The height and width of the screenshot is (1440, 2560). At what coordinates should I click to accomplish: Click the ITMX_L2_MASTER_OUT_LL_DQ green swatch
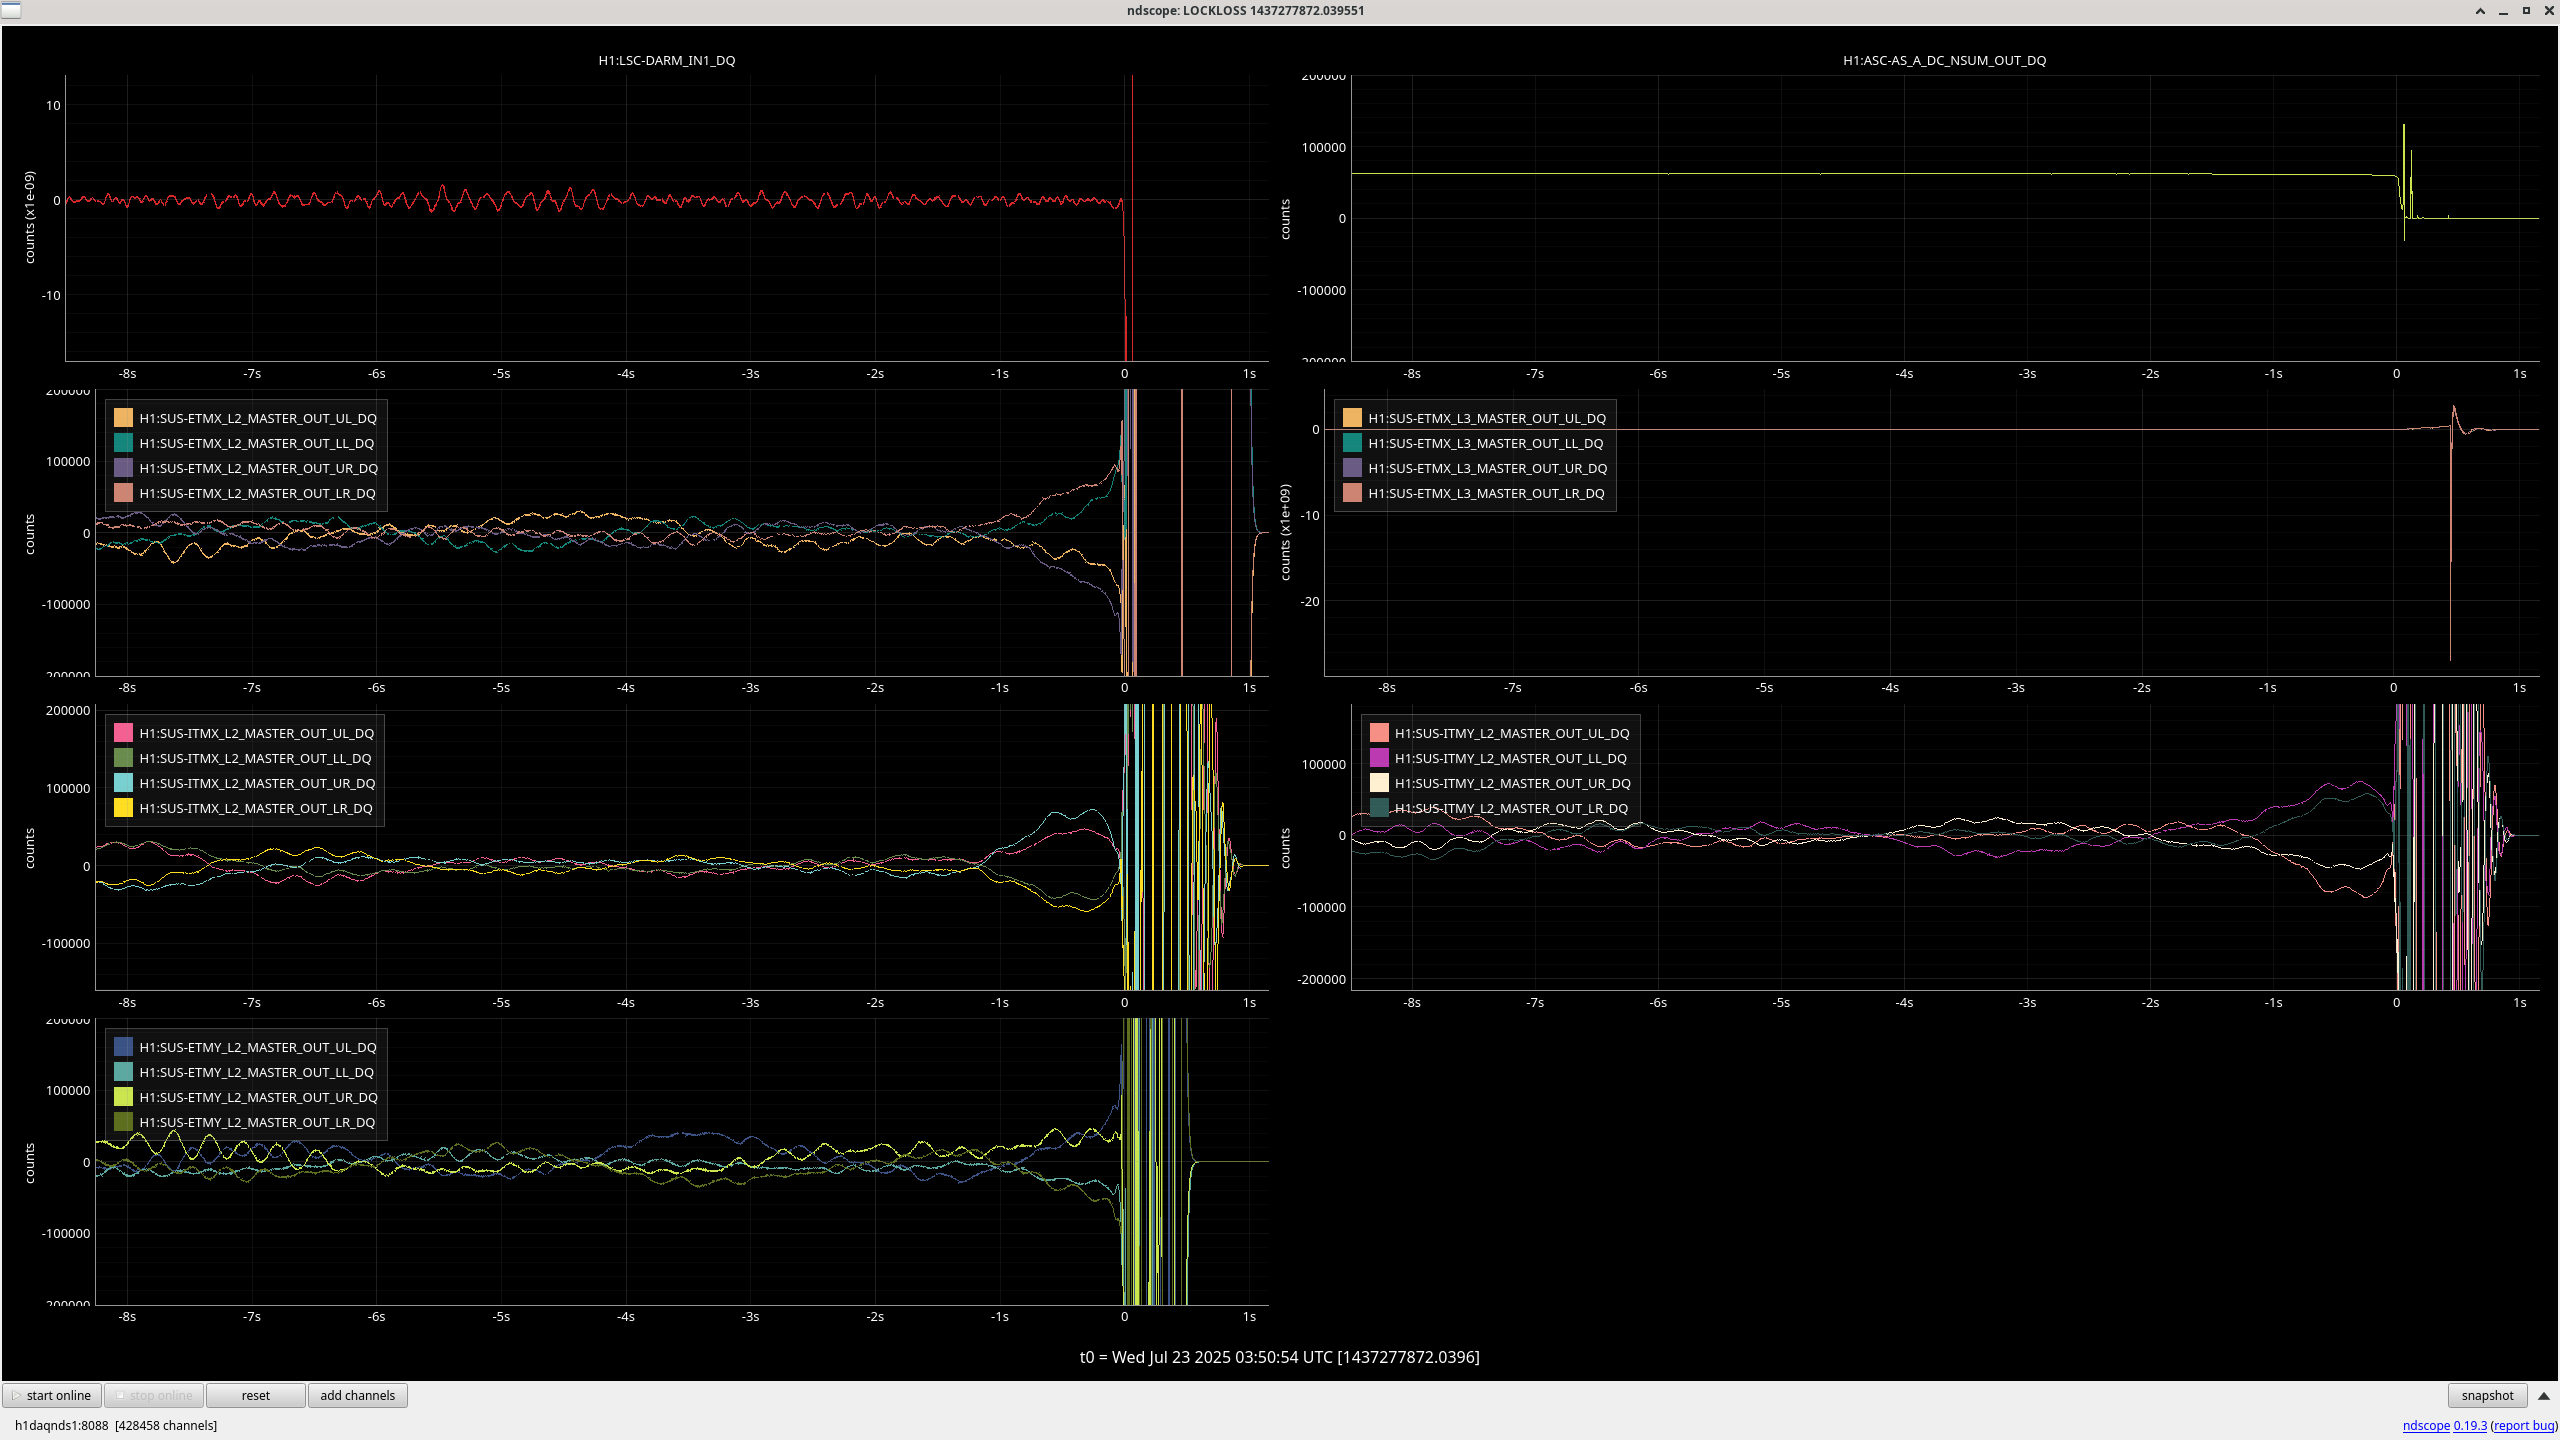(123, 758)
